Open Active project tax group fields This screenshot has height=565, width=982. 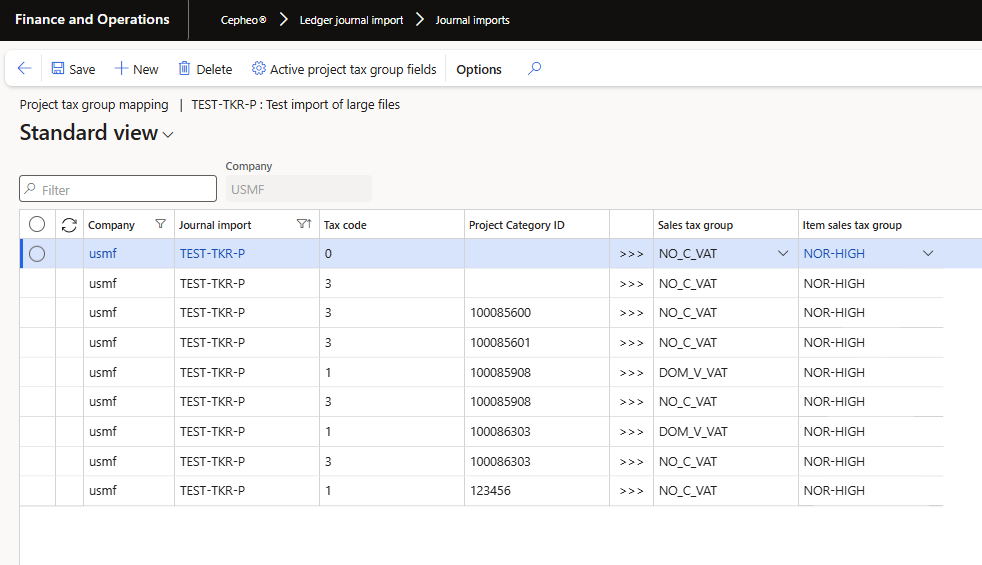pyautogui.click(x=344, y=69)
